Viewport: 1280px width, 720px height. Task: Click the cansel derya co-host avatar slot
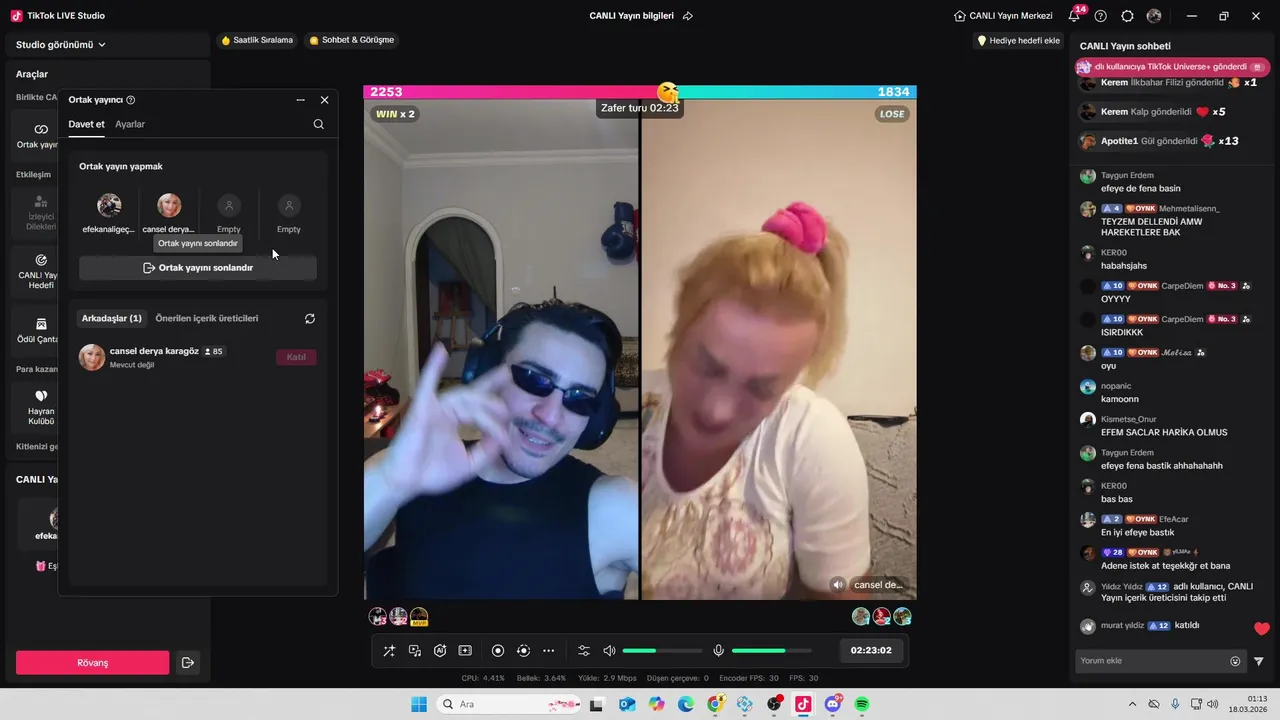click(169, 205)
